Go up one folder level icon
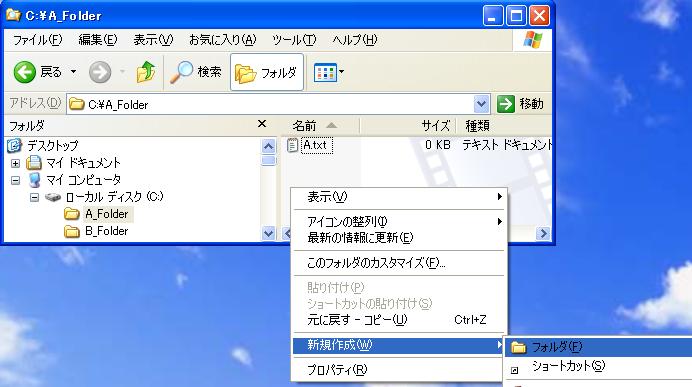The width and height of the screenshot is (692, 387). [146, 72]
